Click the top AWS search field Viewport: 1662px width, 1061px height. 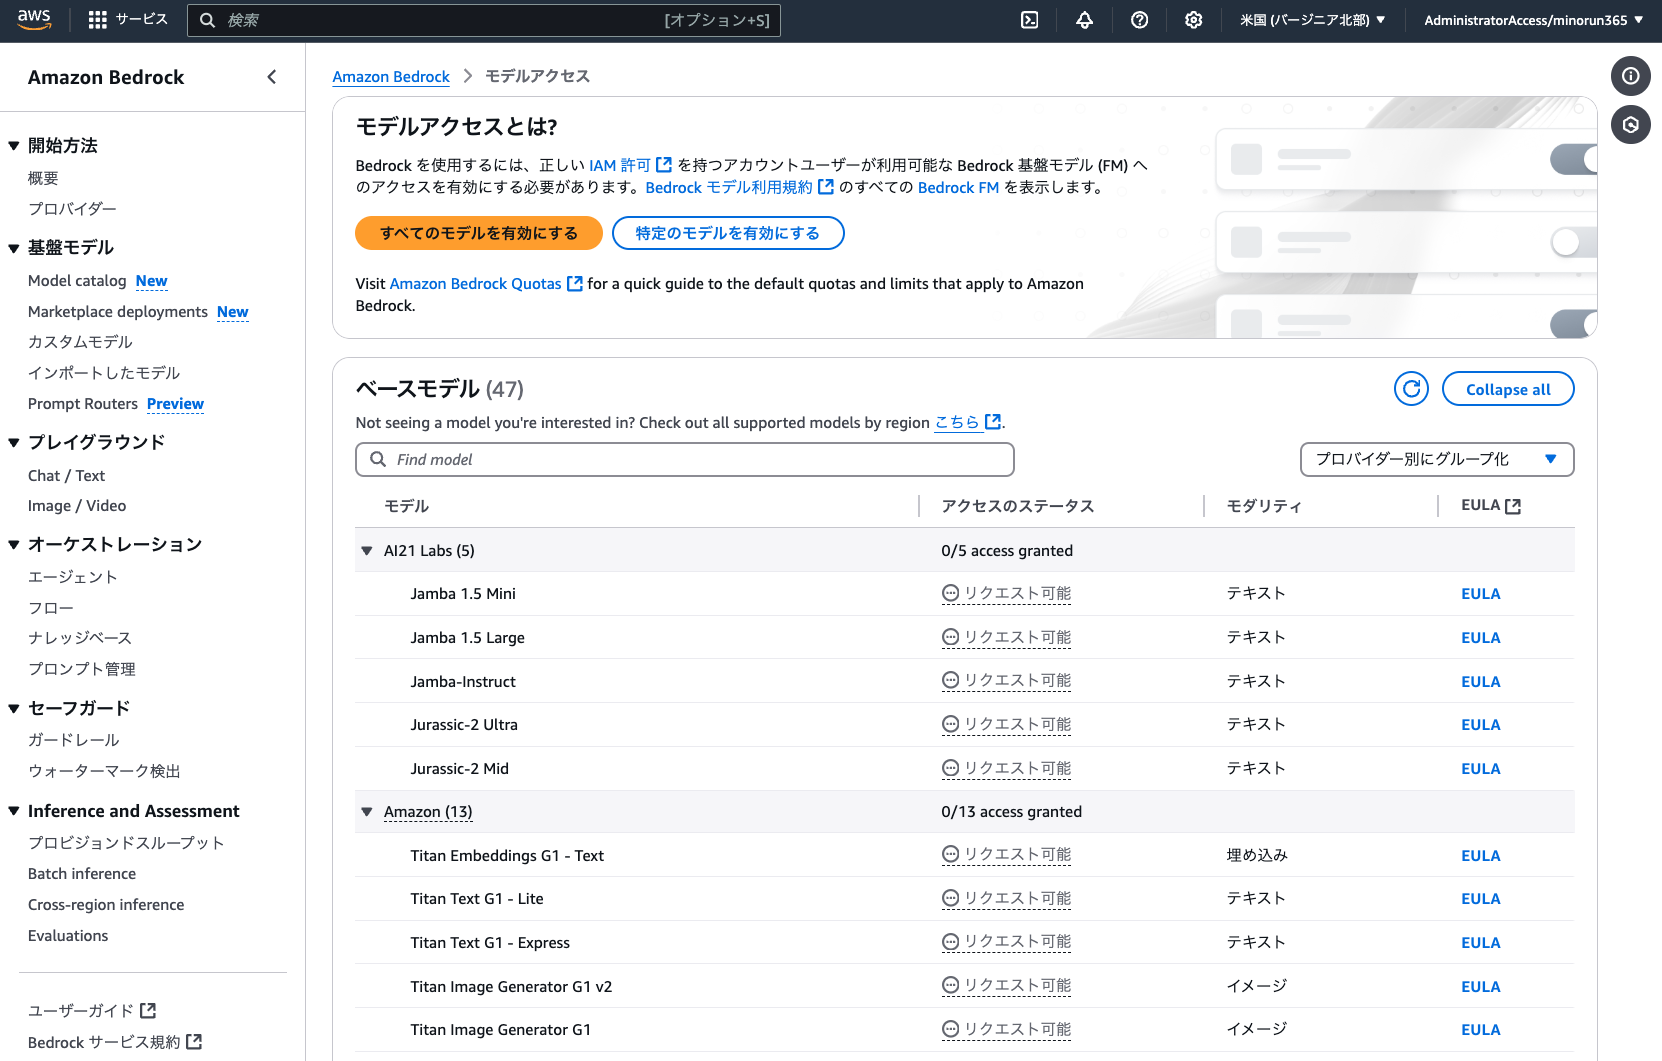tap(484, 20)
